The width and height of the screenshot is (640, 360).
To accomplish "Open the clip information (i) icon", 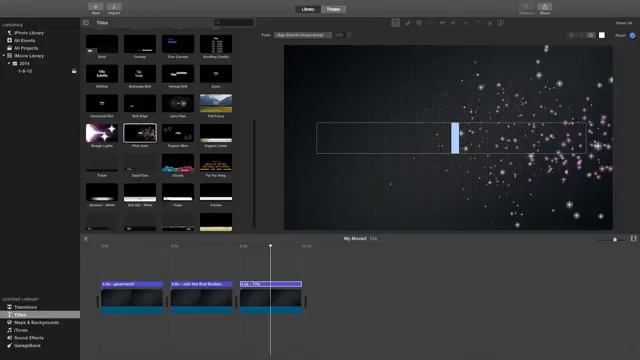I will click(x=500, y=23).
